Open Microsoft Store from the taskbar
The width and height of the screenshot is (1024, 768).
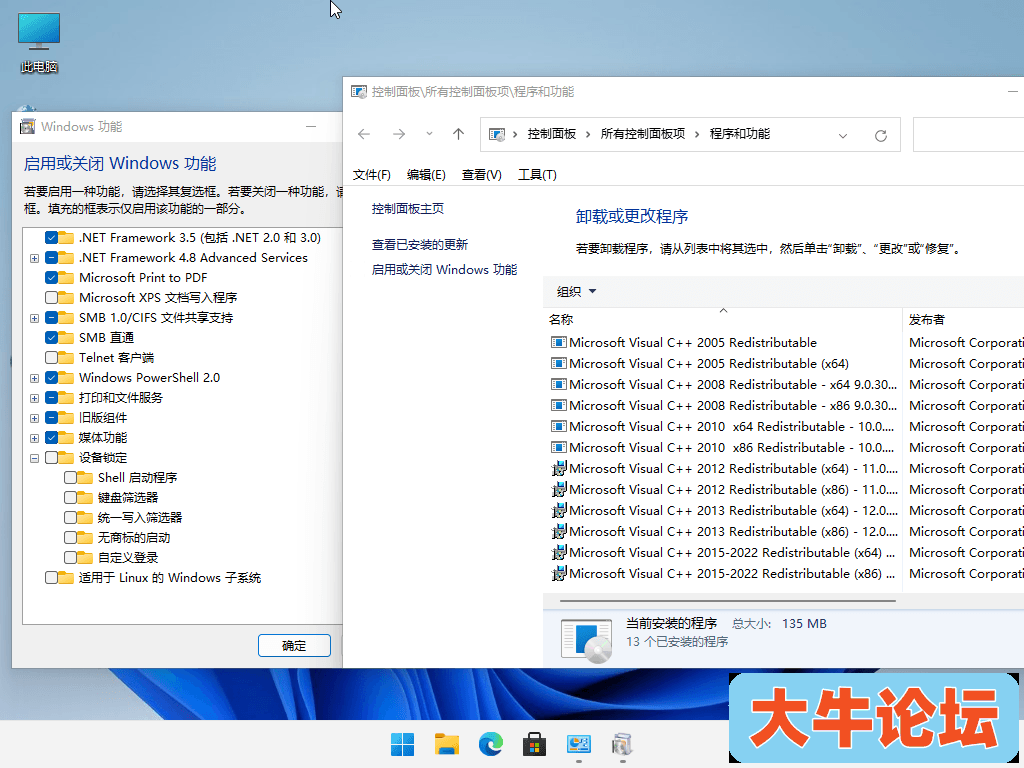point(534,744)
